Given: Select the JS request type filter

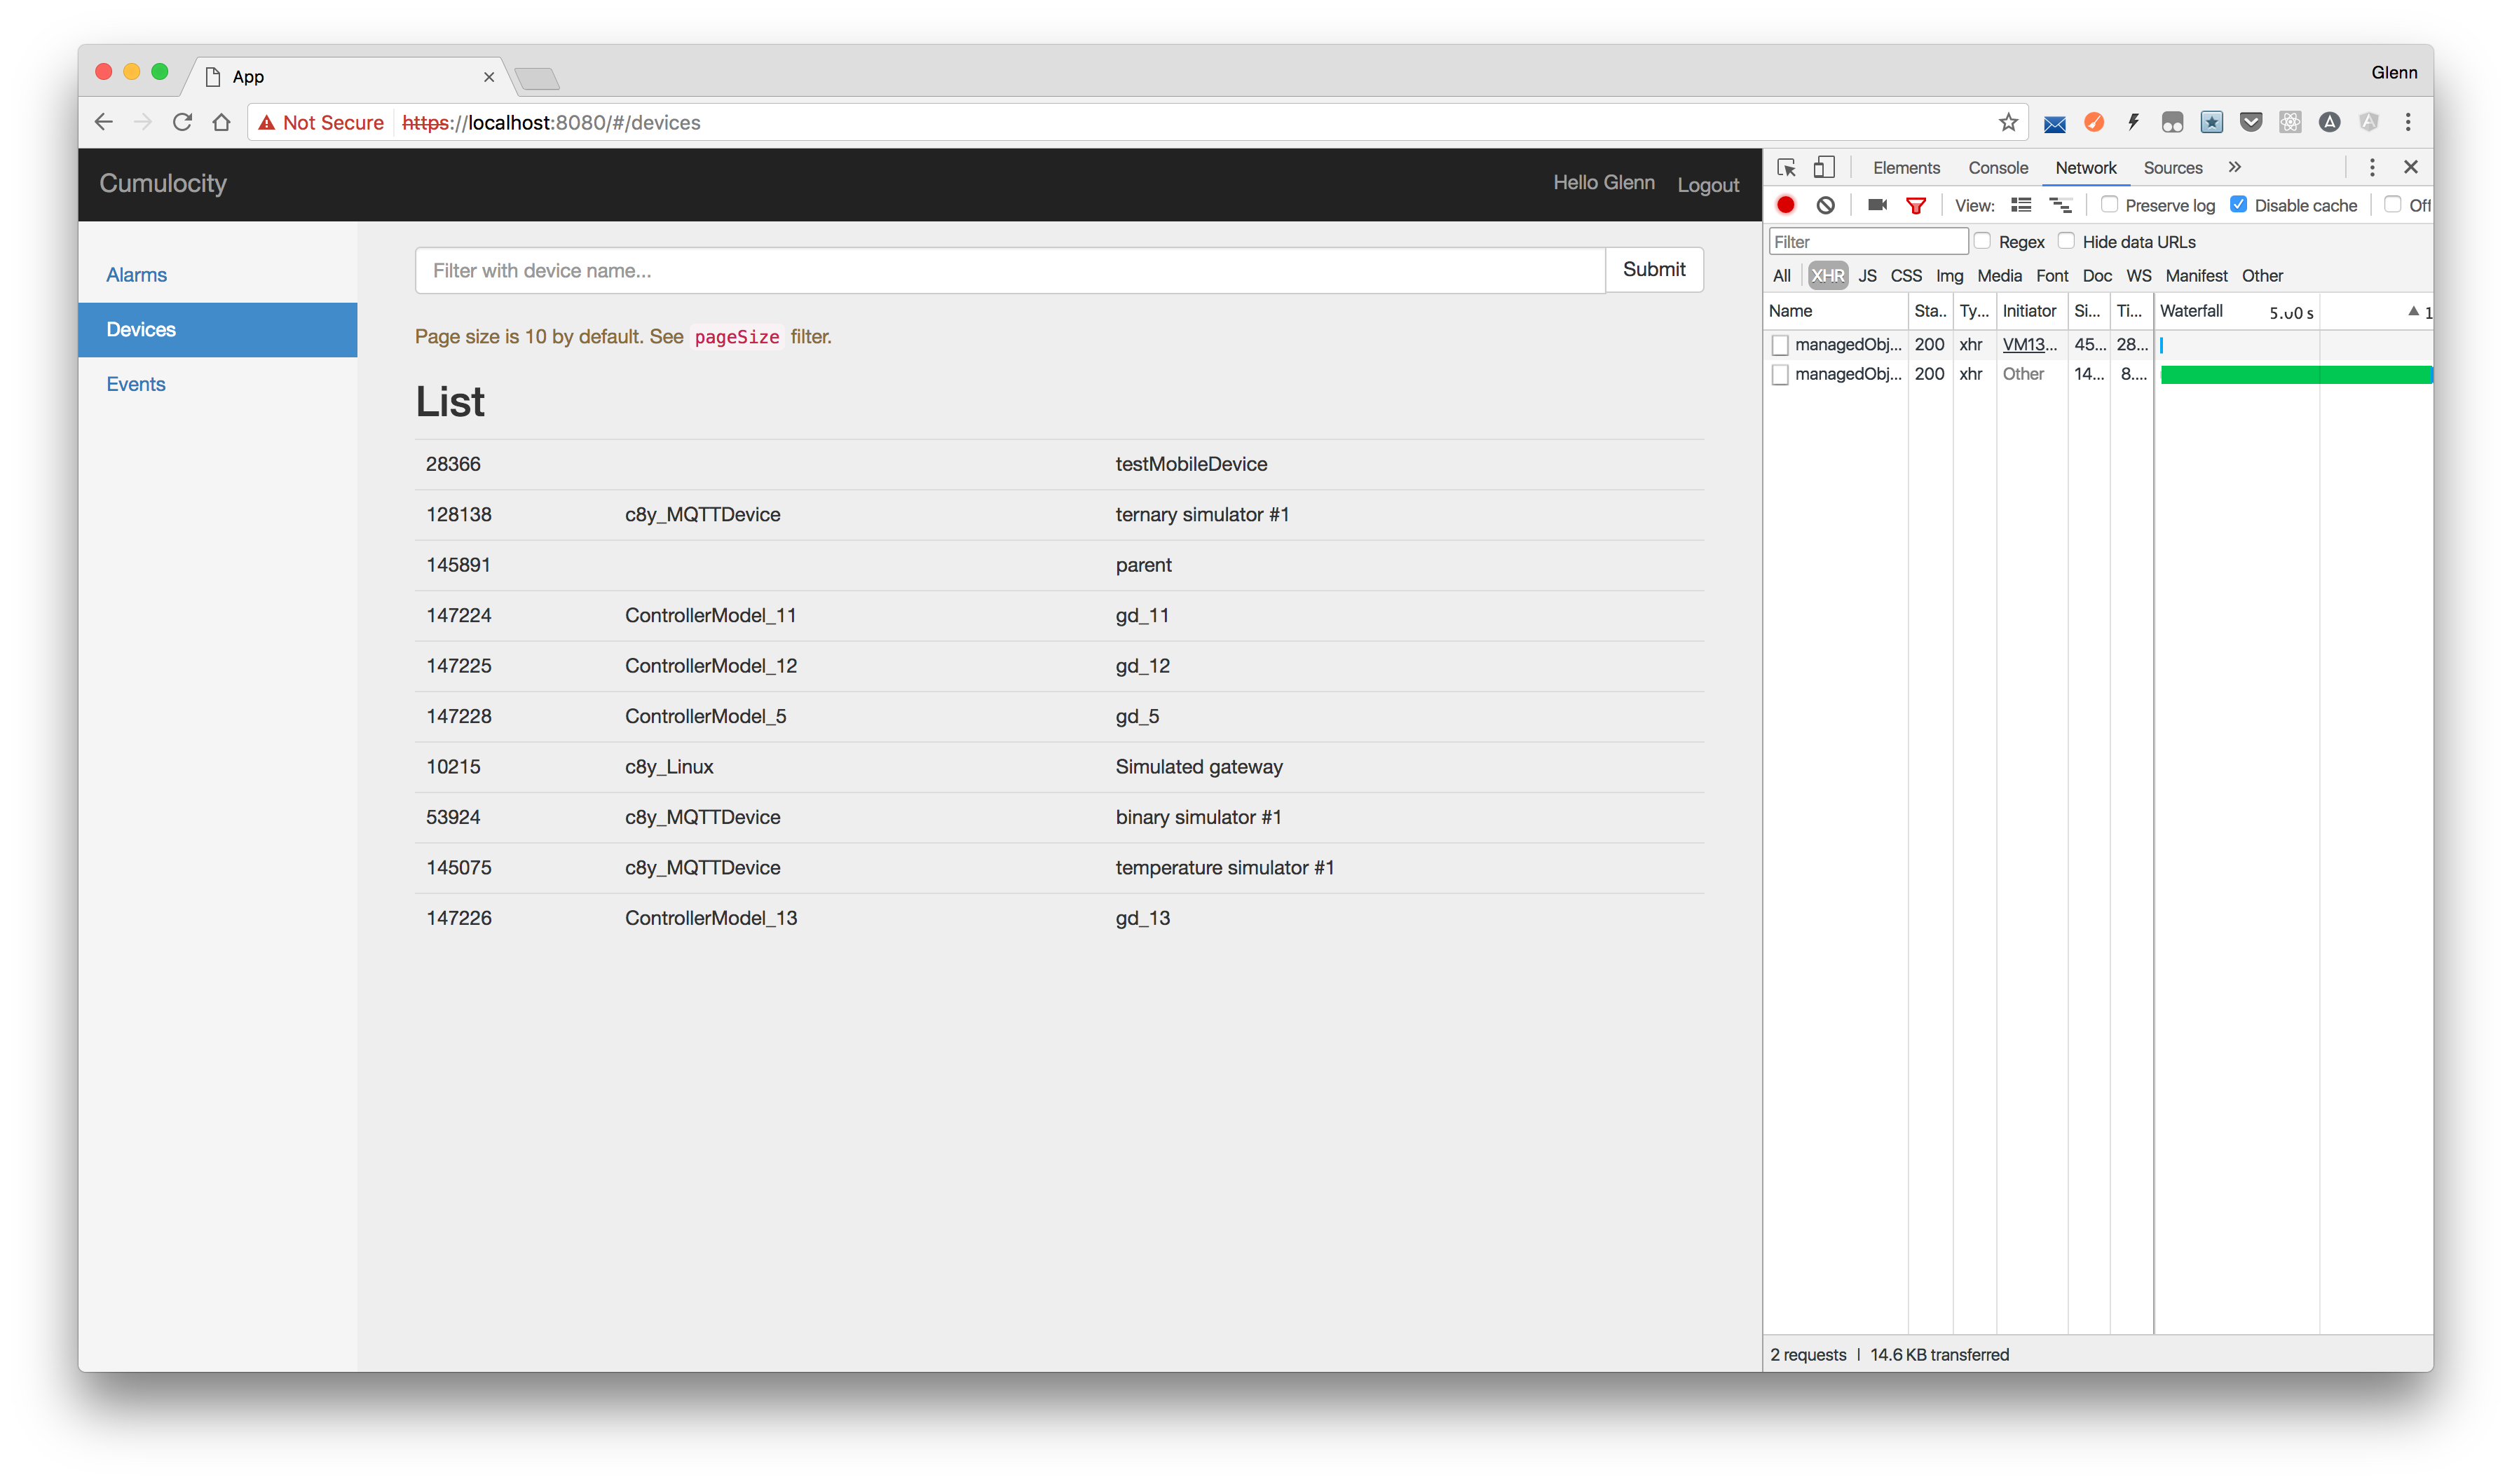Looking at the screenshot, I should point(1866,276).
